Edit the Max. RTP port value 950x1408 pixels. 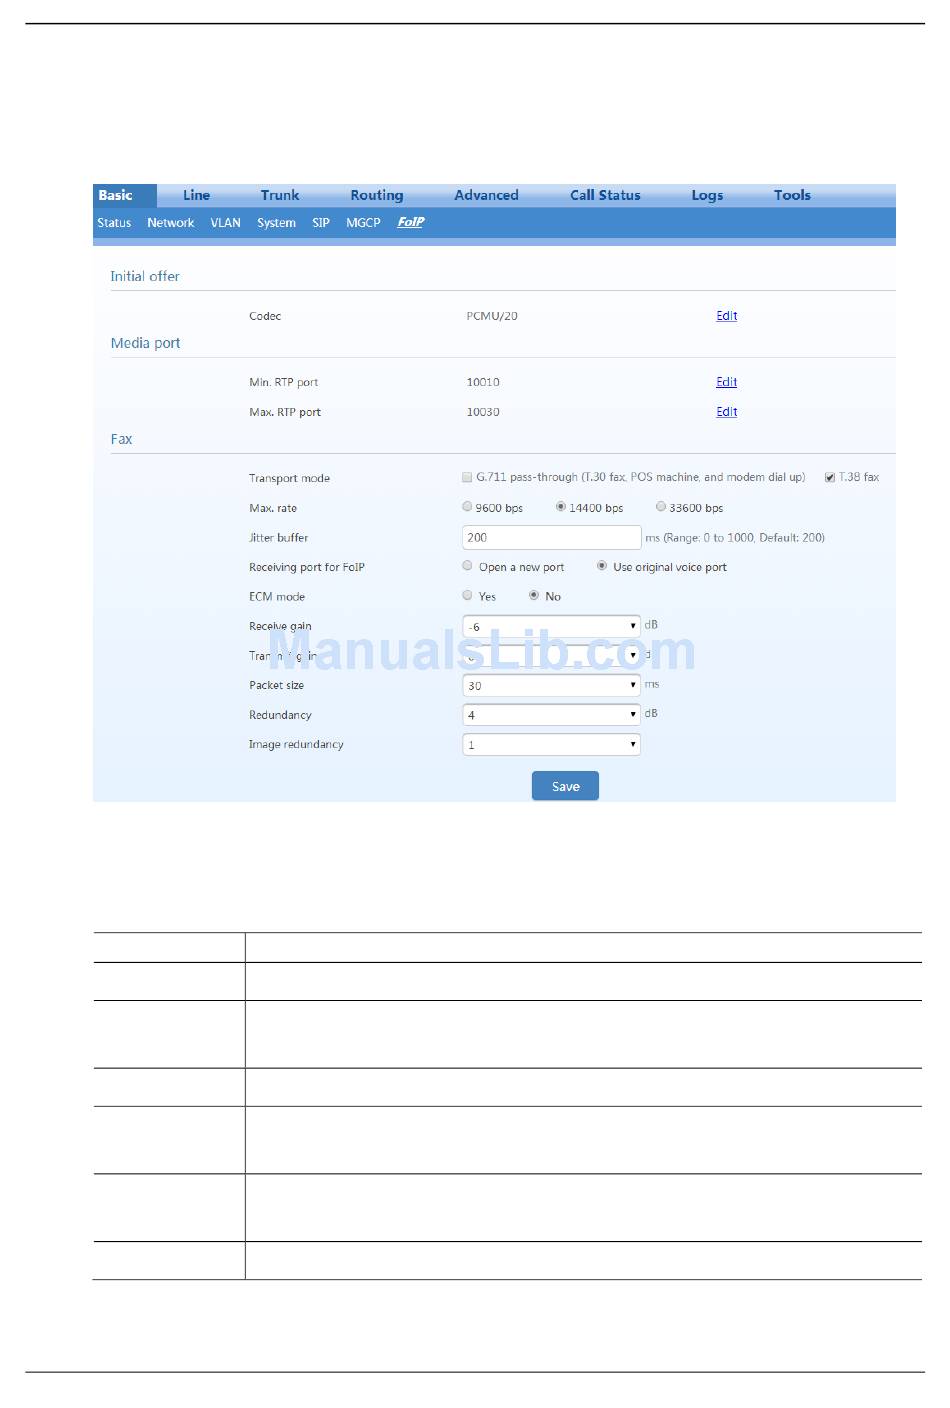727,412
